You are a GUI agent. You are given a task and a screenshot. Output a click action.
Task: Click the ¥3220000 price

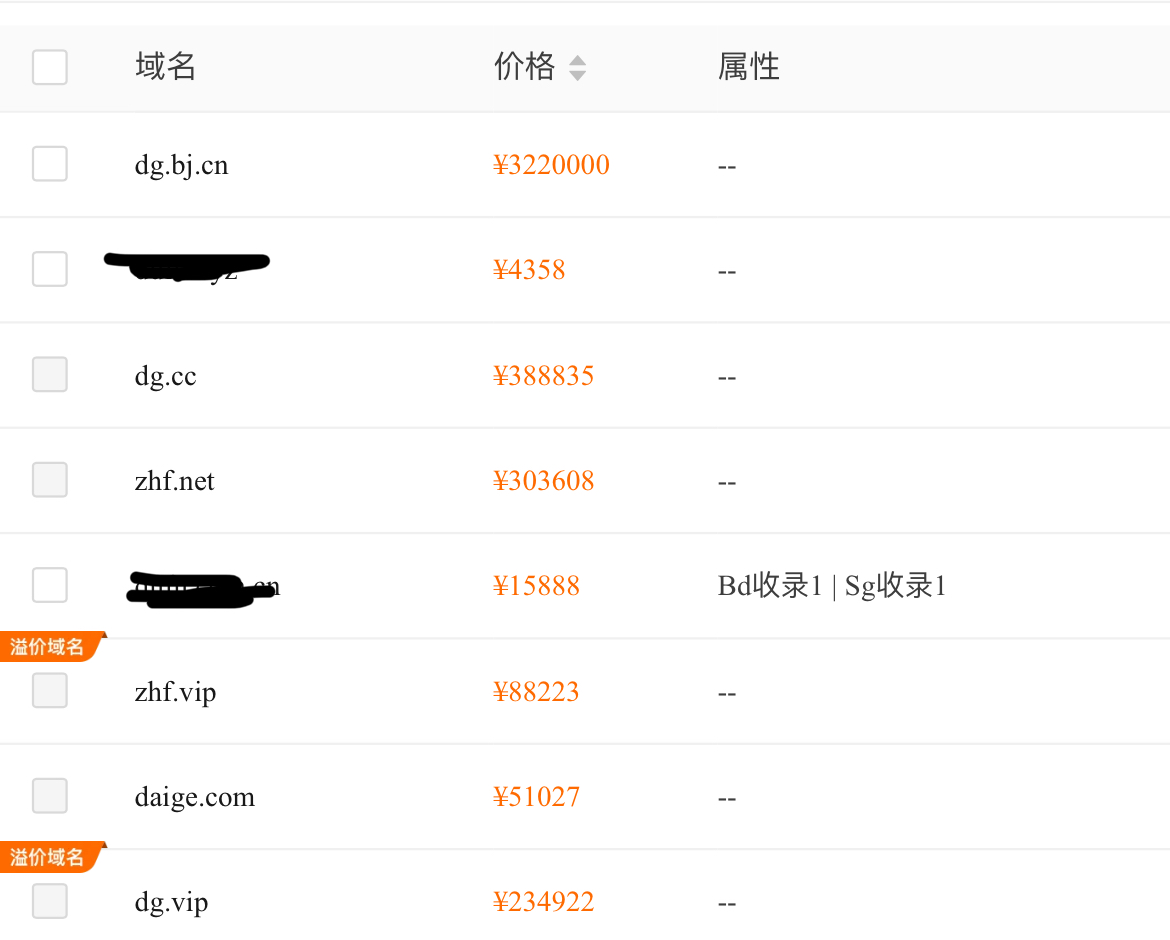coord(551,165)
